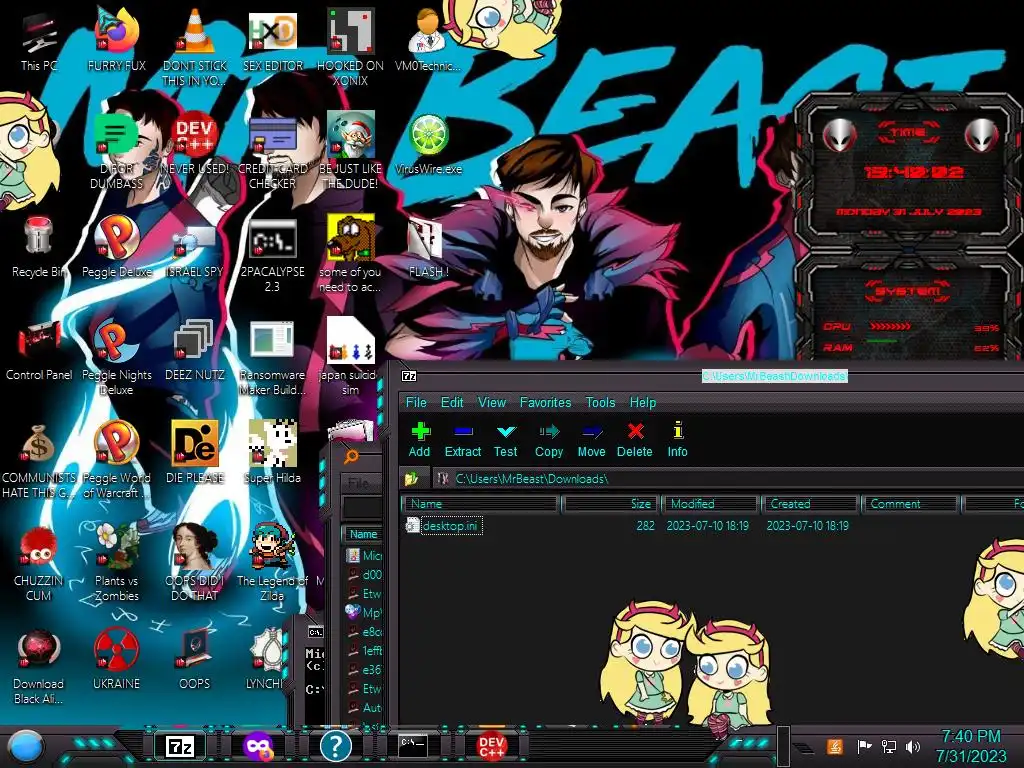
Task: Select the DEV C++ NEVER USED icon
Action: [195, 144]
